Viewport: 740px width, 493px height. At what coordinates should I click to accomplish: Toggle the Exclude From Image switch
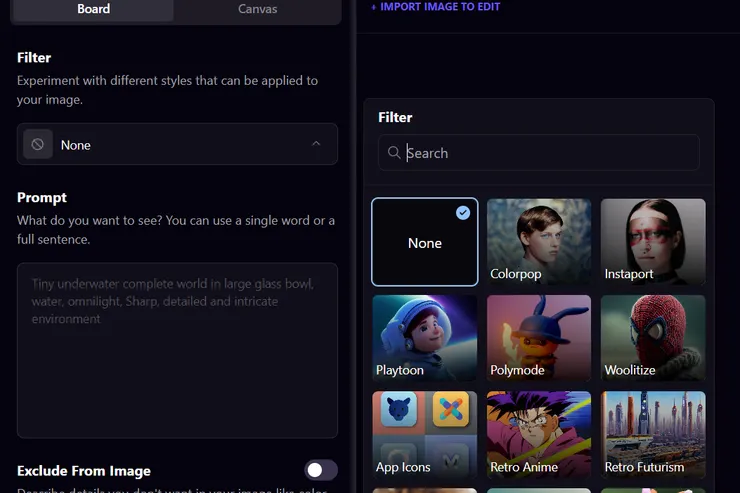tap(321, 470)
